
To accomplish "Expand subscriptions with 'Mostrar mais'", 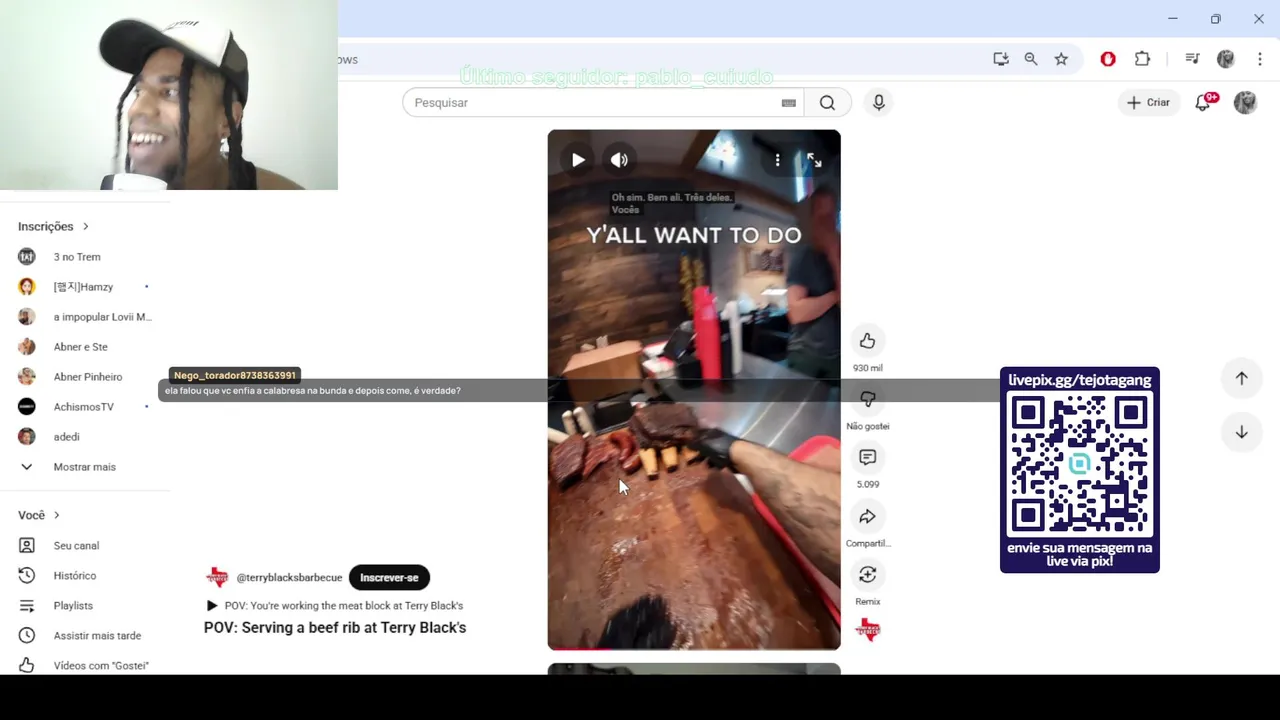I will [85, 467].
